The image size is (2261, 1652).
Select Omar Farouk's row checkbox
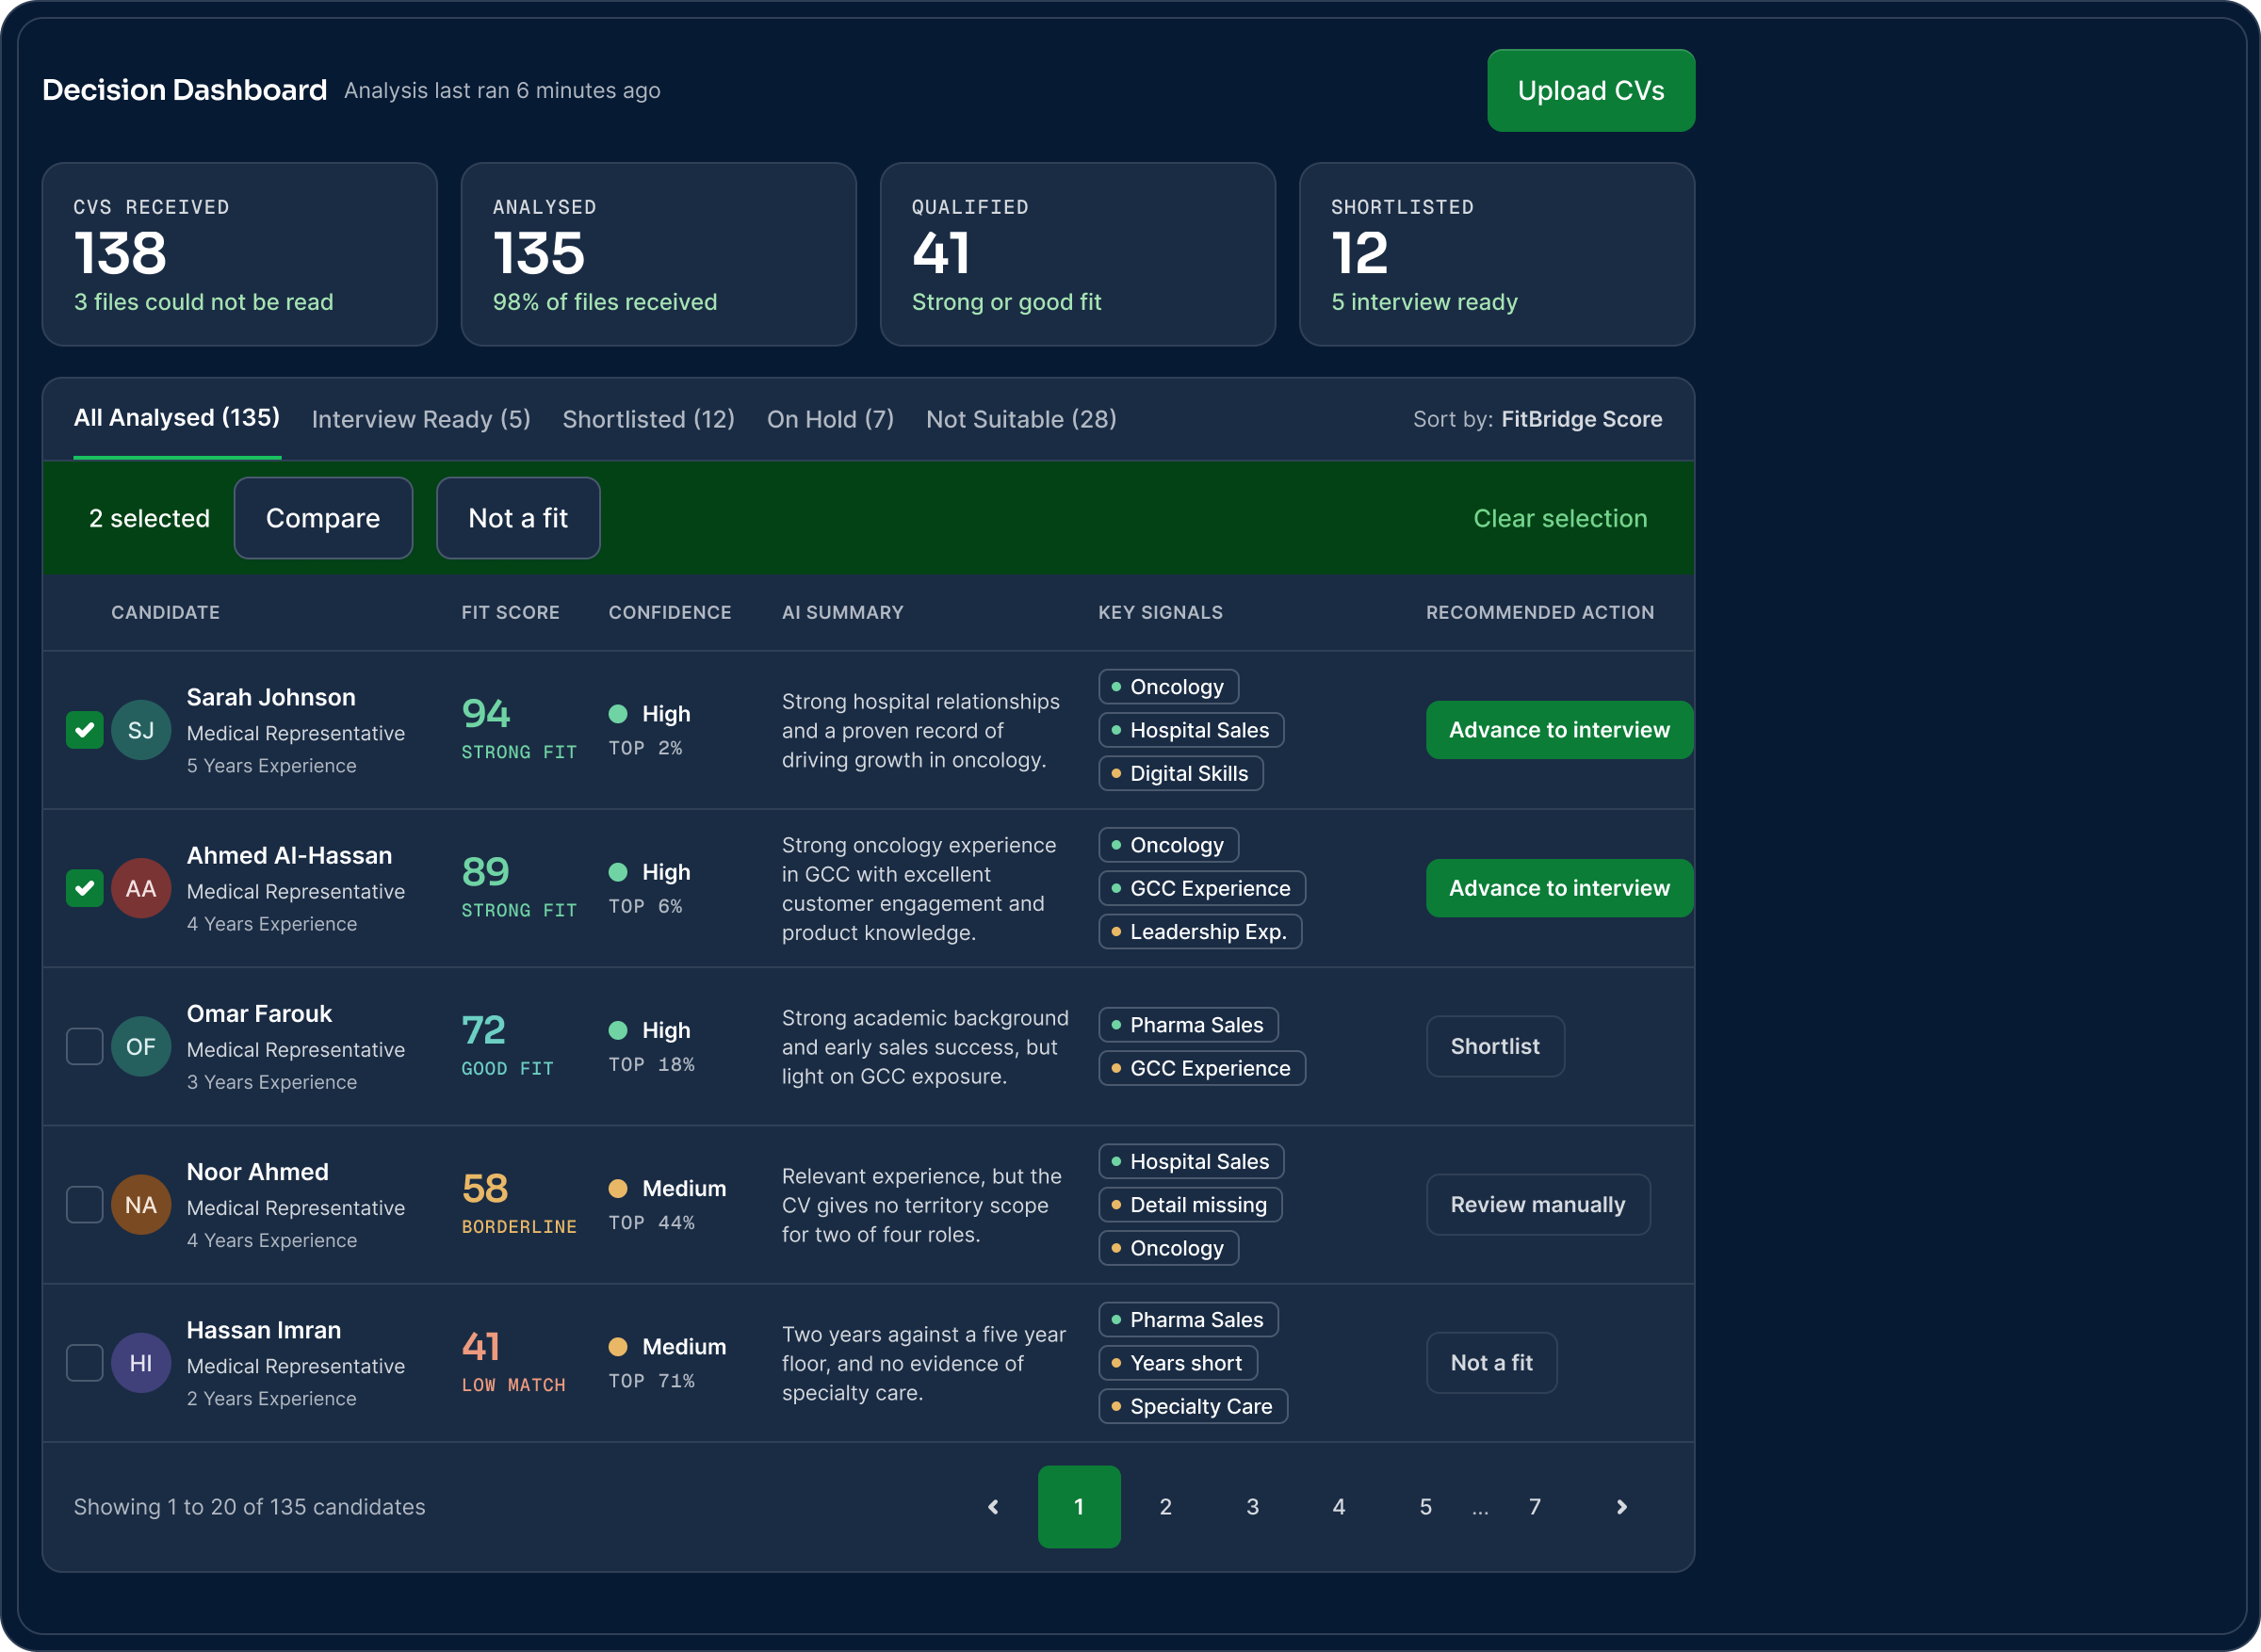coord(85,1046)
